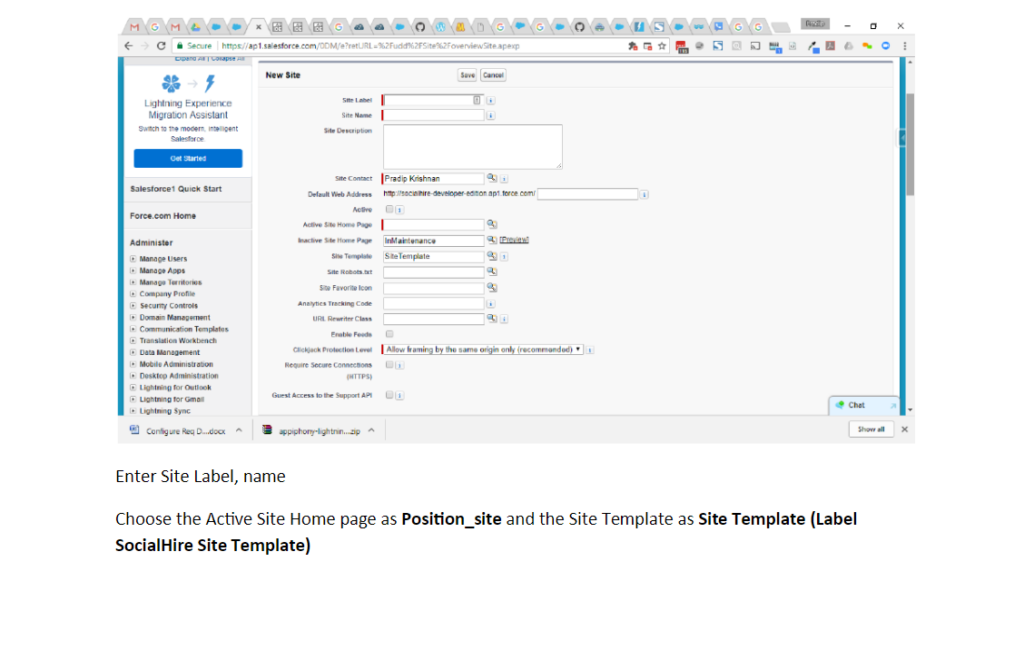Focus the Default Web Address suffix field
The width and height of the screenshot is (1024, 670).
point(587,194)
